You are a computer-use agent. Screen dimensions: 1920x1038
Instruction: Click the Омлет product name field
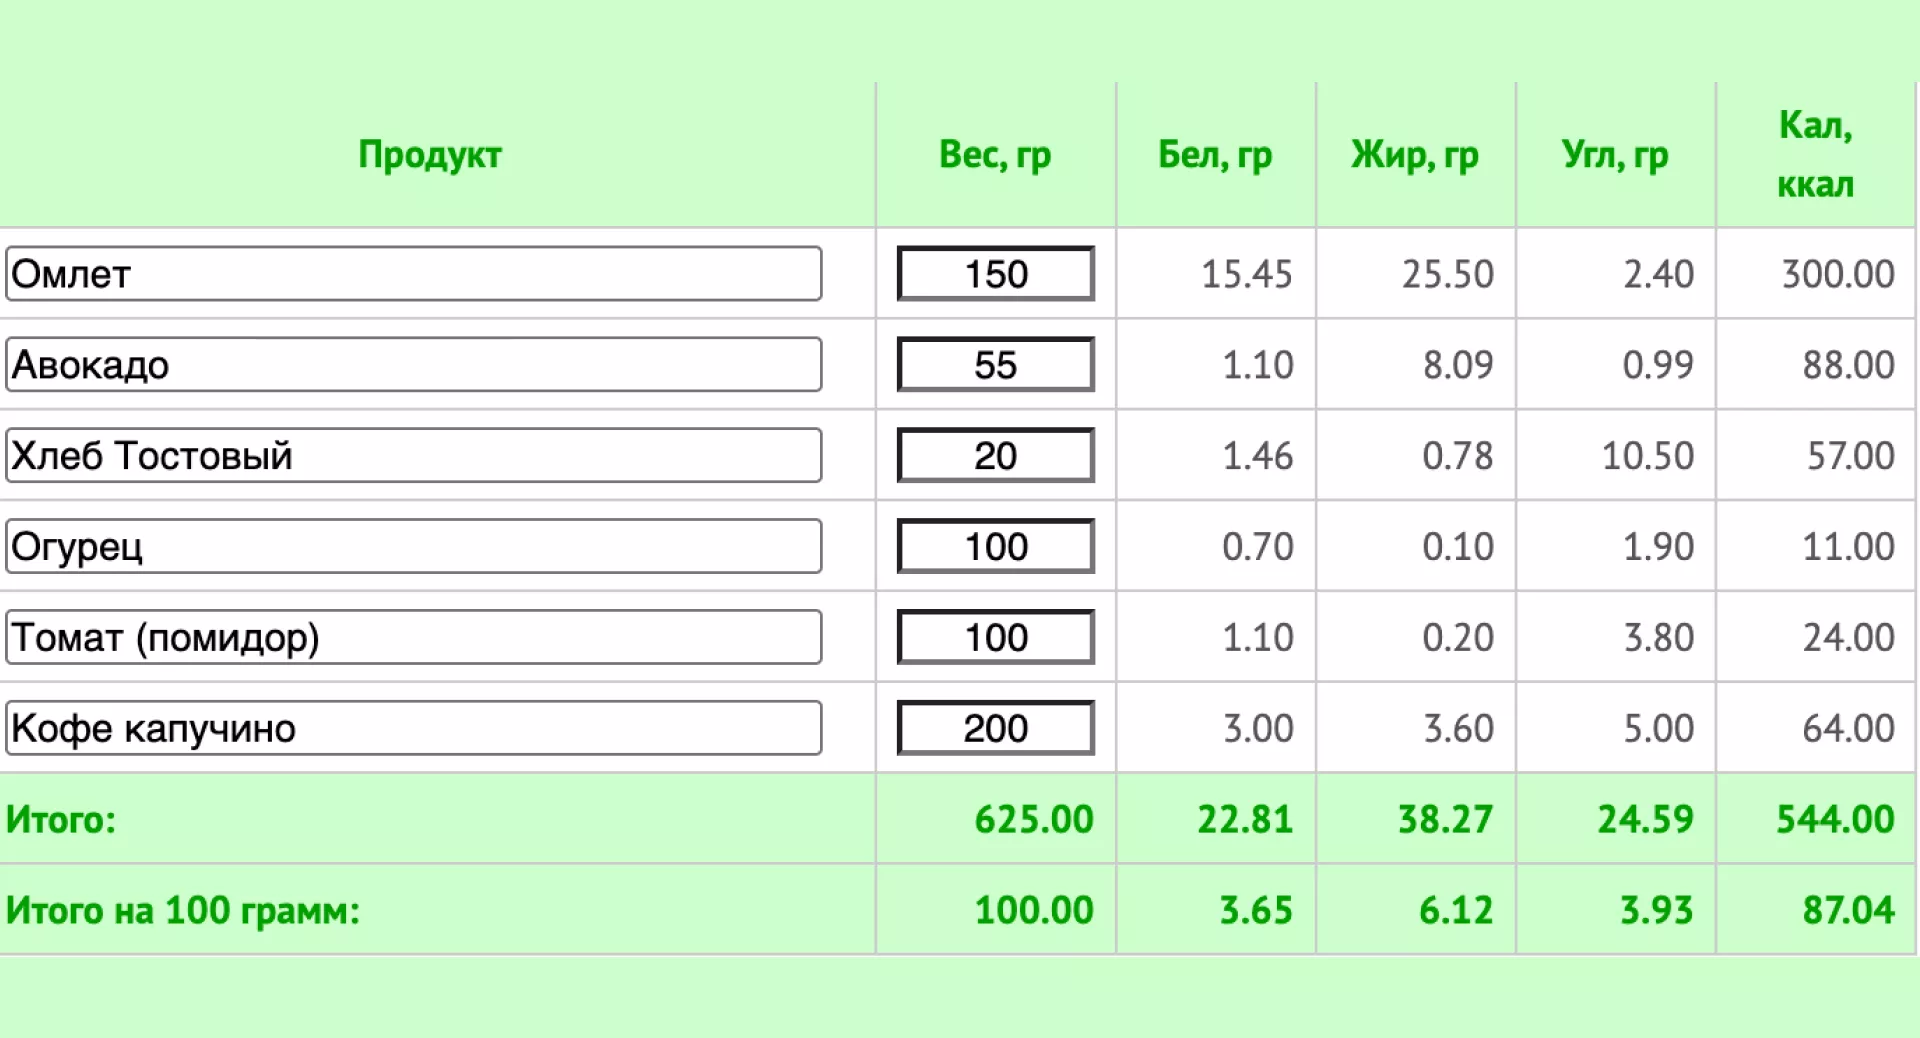414,274
